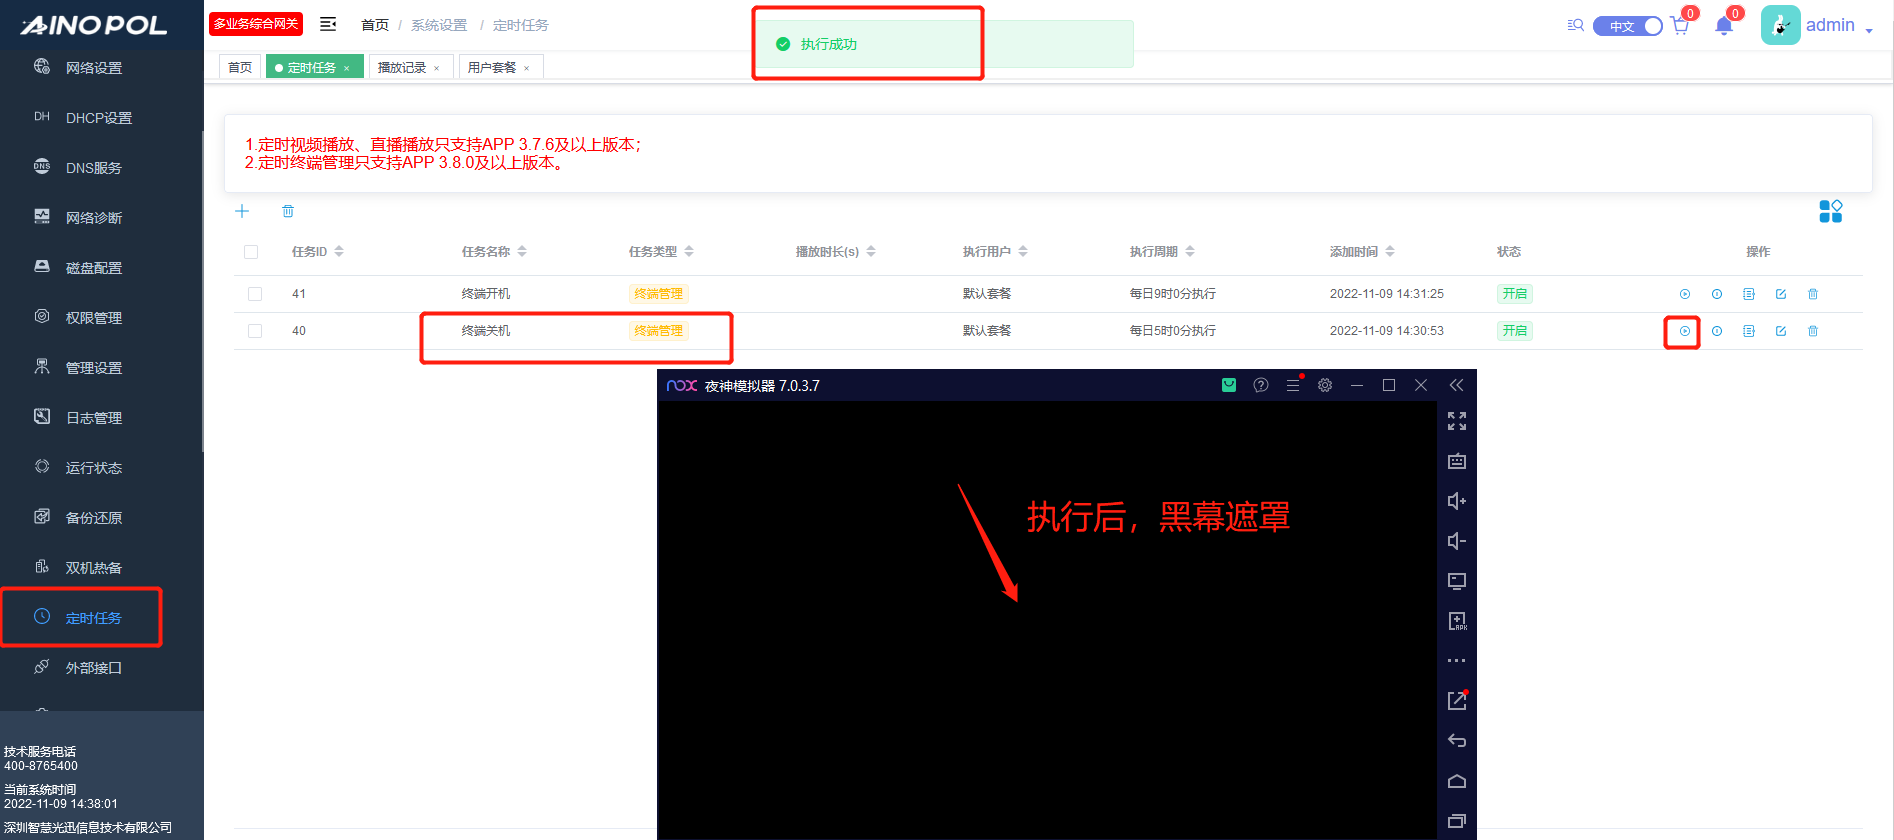Increase volume in Nox emulator
The width and height of the screenshot is (1894, 840).
point(1457,501)
